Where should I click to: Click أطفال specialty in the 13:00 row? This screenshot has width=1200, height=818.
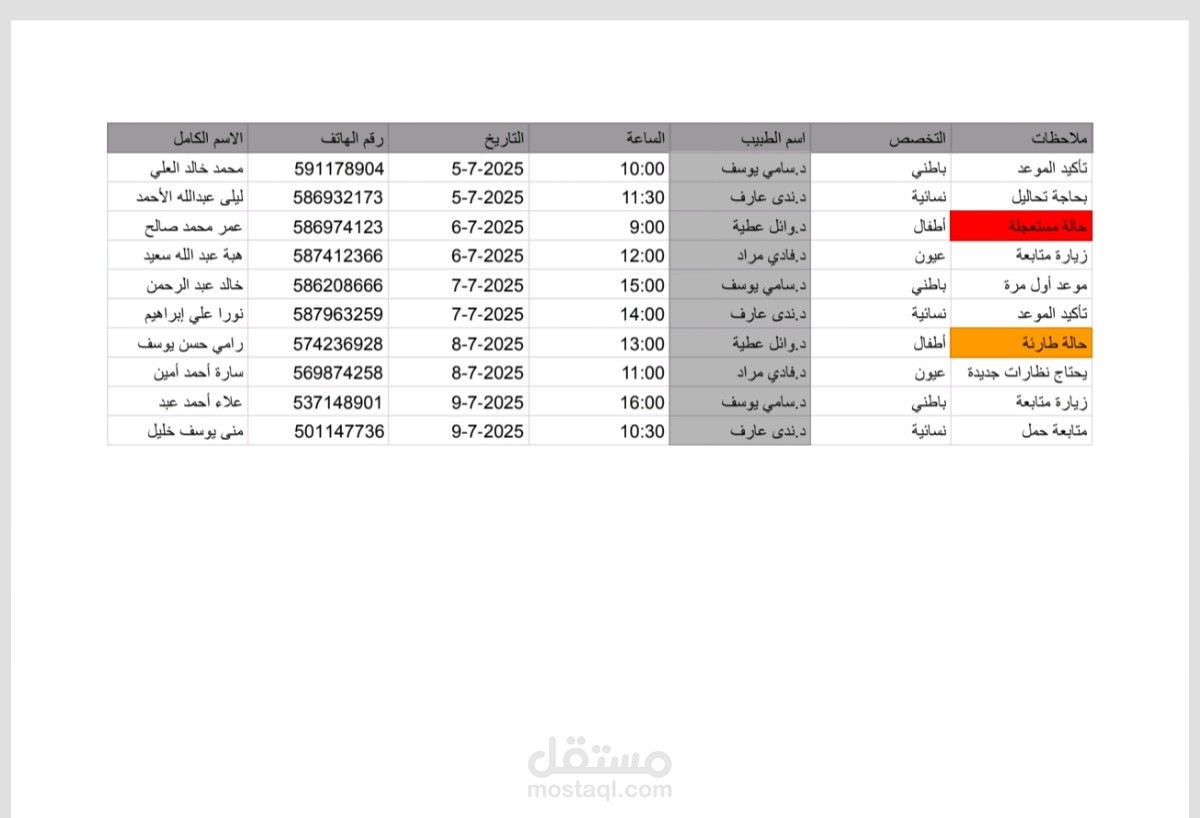point(931,344)
